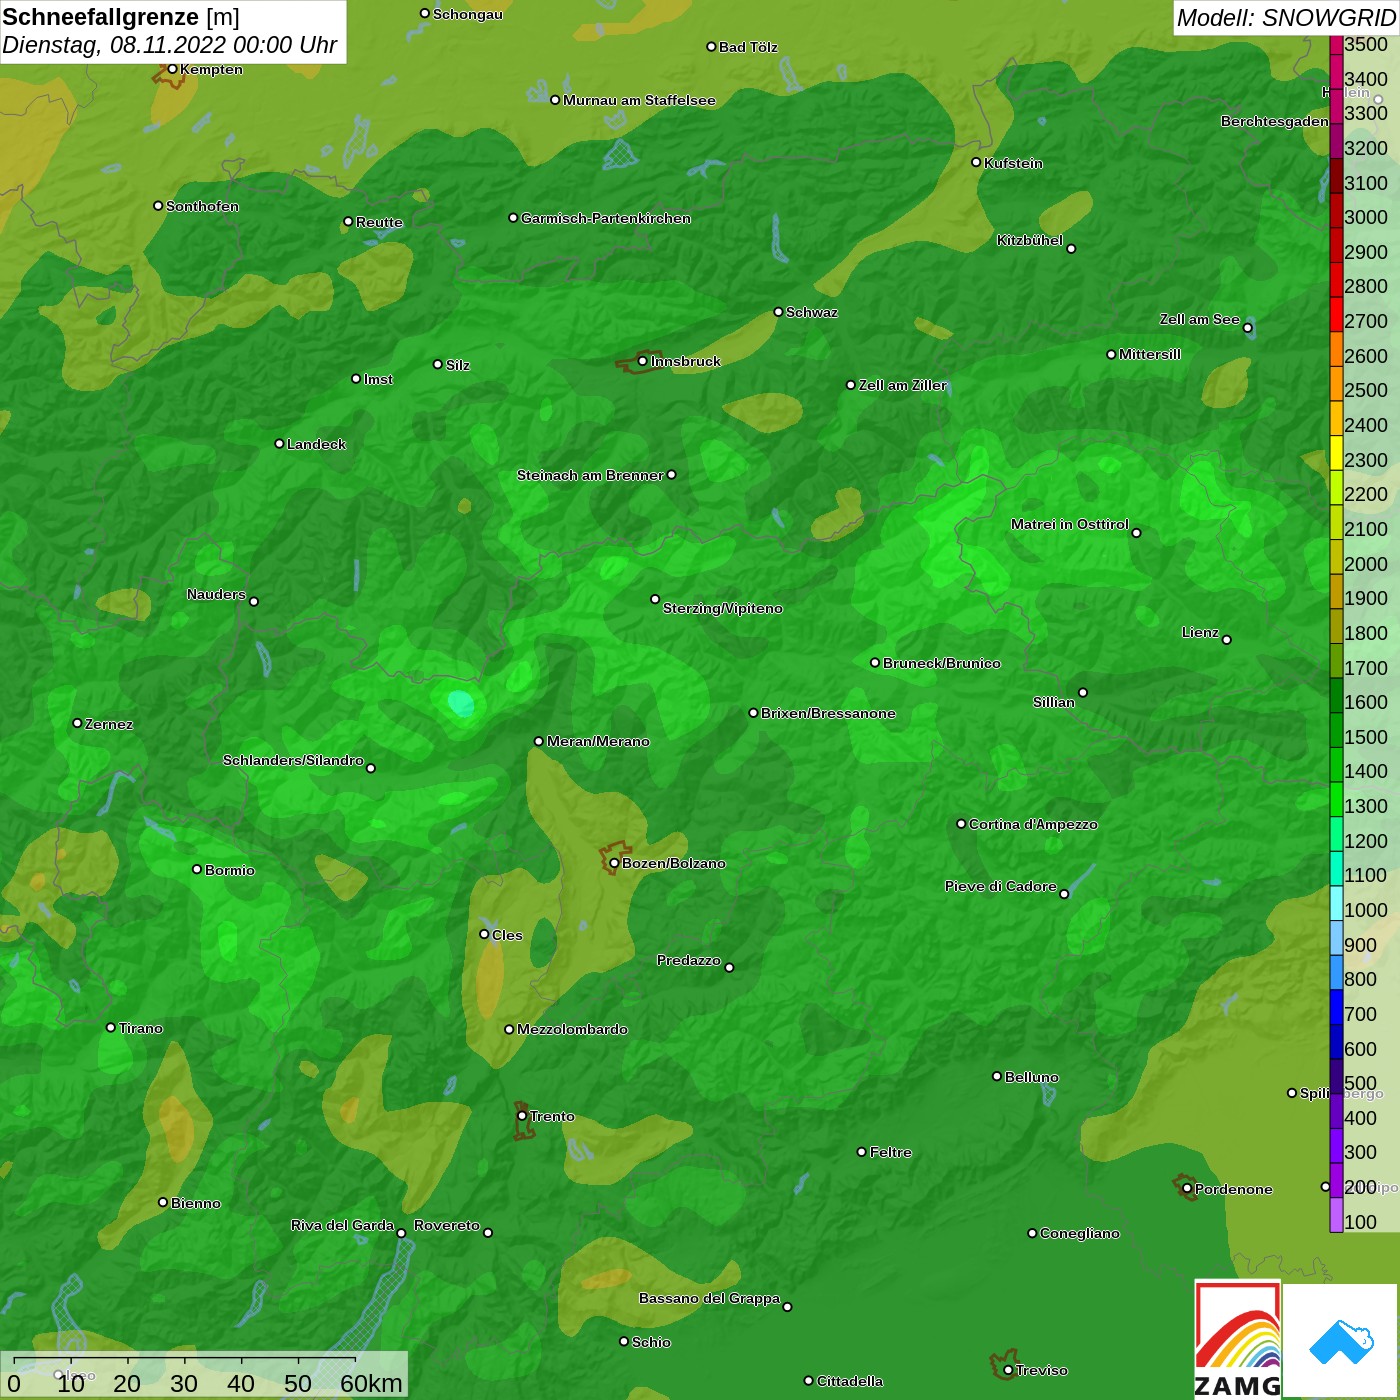
Task: Click the 'Matrei in Osttirol' label
Action: (1070, 524)
